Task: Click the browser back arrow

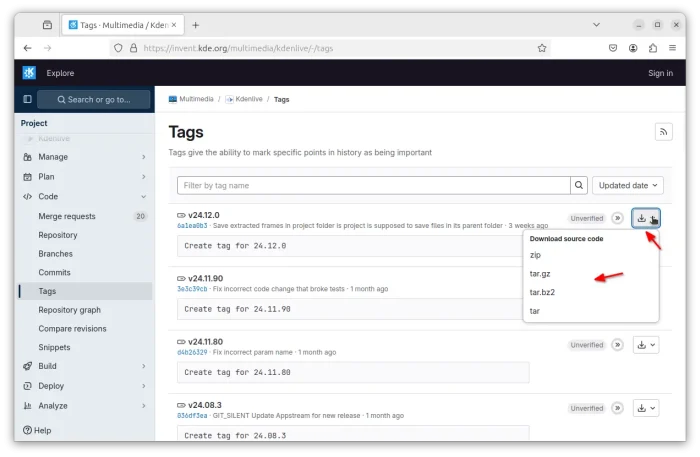Action: (x=28, y=48)
